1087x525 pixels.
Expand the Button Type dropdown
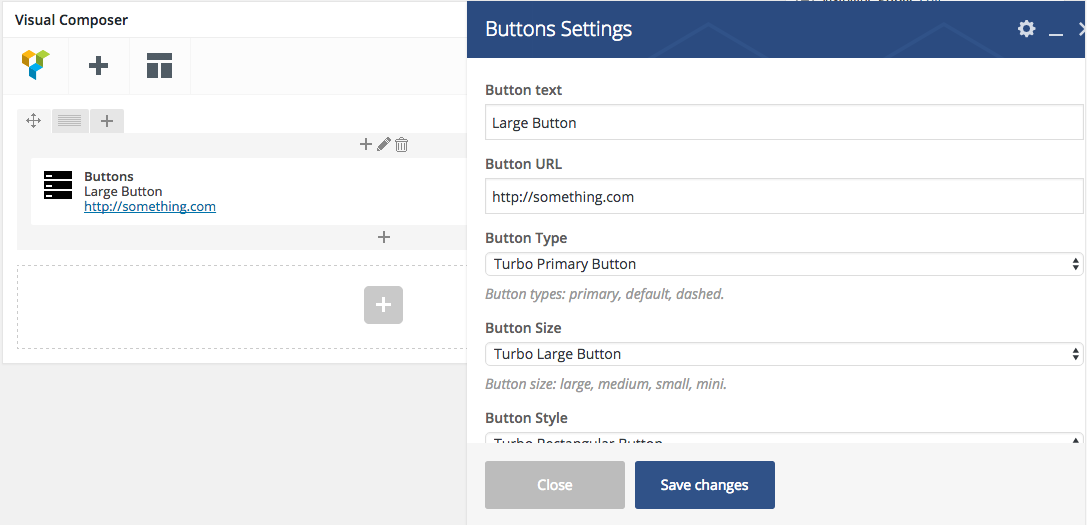coord(783,264)
